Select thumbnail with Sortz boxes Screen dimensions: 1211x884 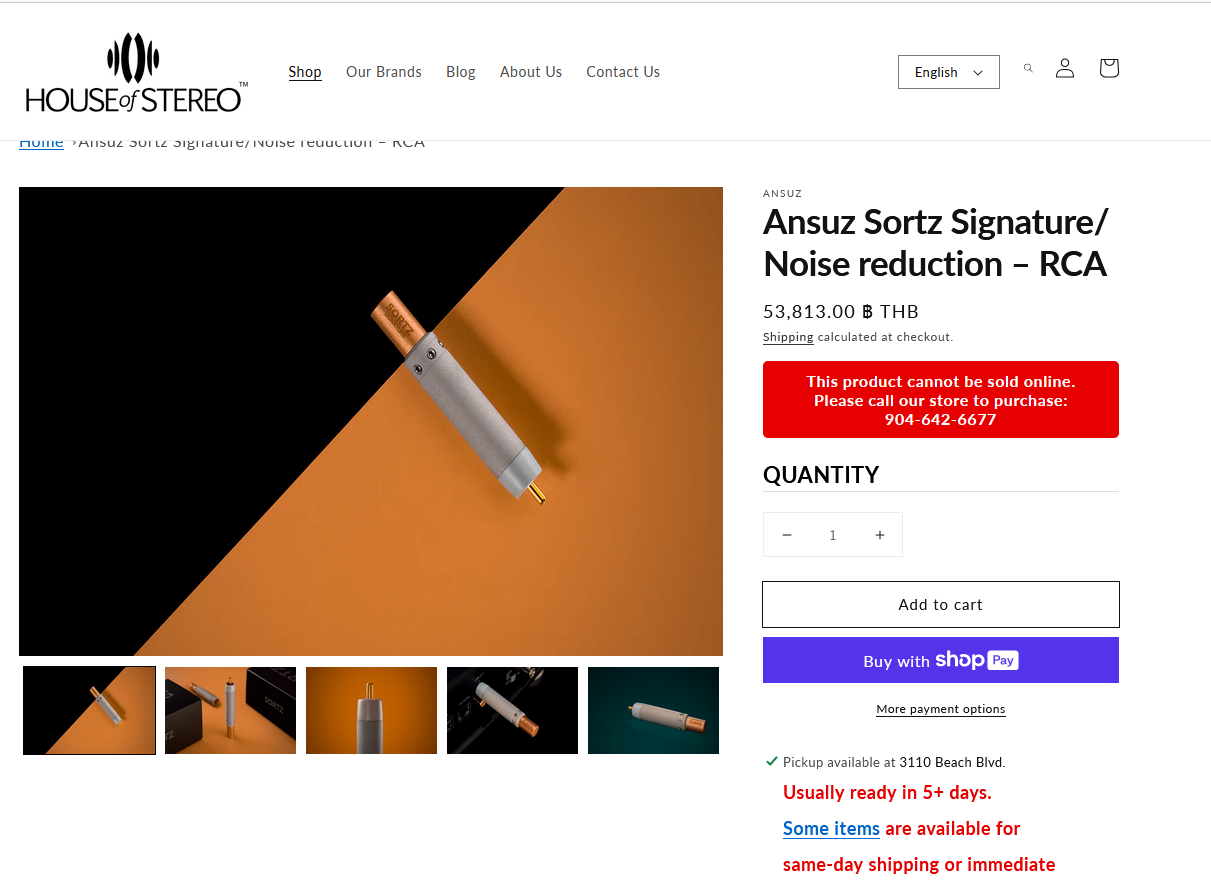coord(230,710)
